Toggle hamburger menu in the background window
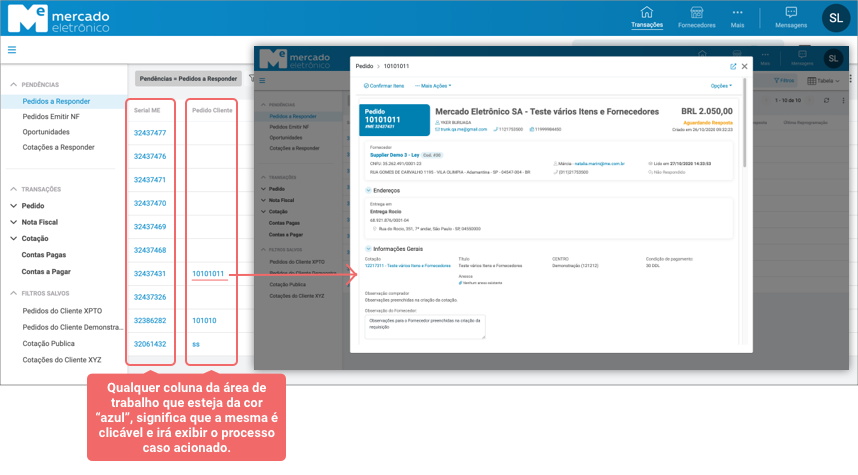Screen dimensions: 858x475 pos(262,80)
